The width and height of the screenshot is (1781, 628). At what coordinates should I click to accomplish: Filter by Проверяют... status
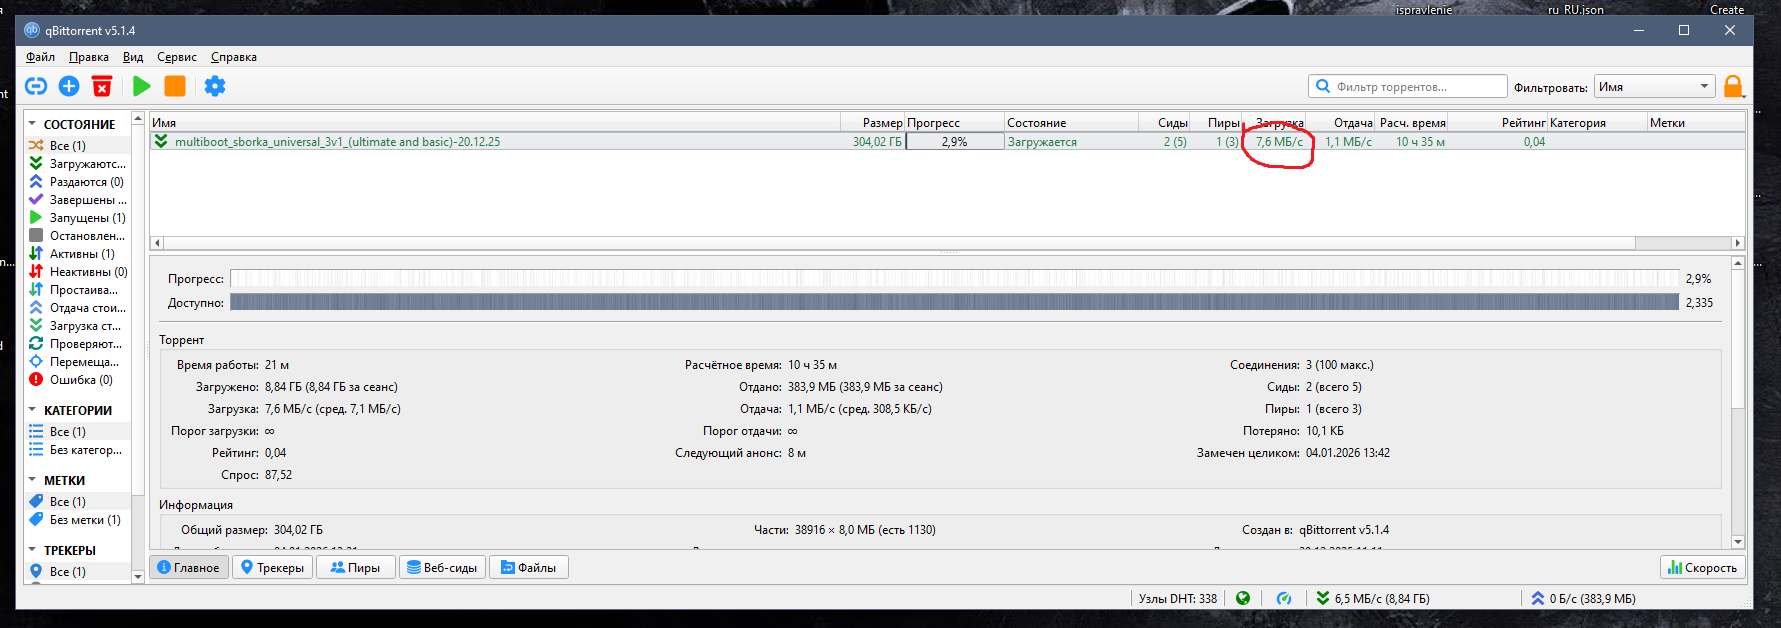(78, 344)
